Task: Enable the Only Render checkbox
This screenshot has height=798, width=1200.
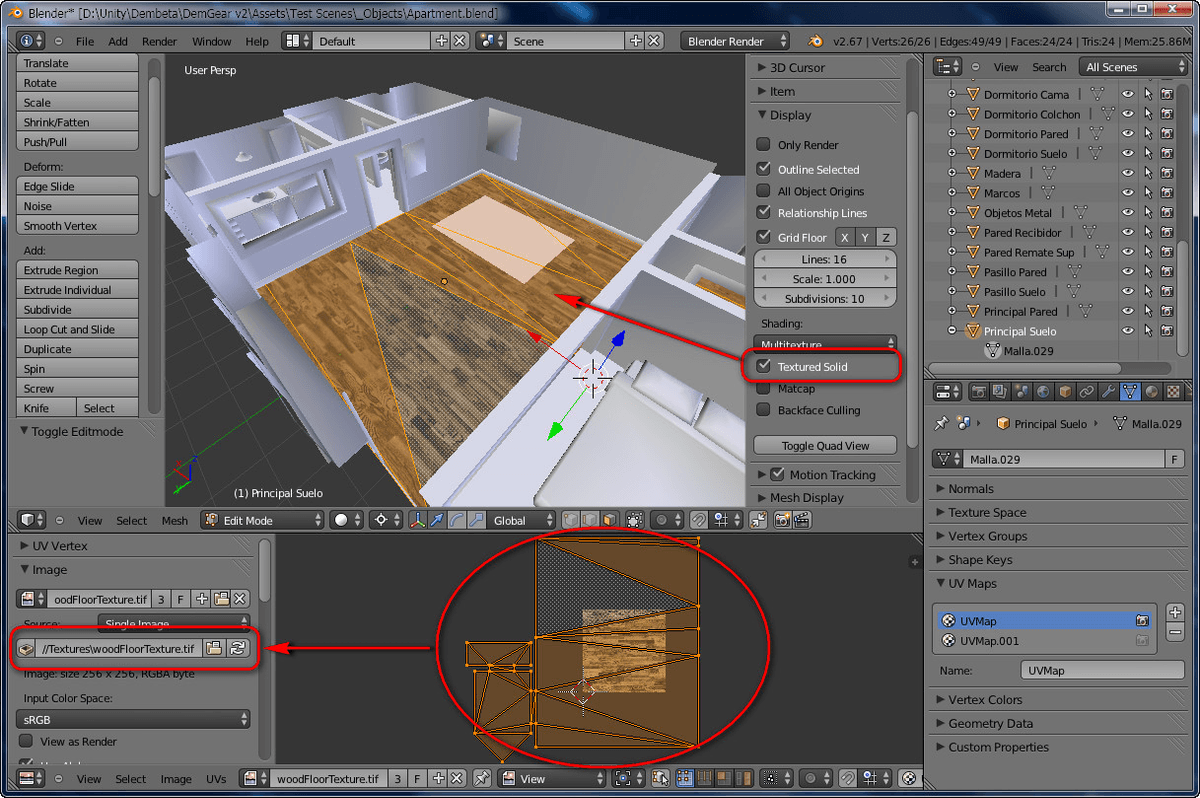Action: click(762, 144)
